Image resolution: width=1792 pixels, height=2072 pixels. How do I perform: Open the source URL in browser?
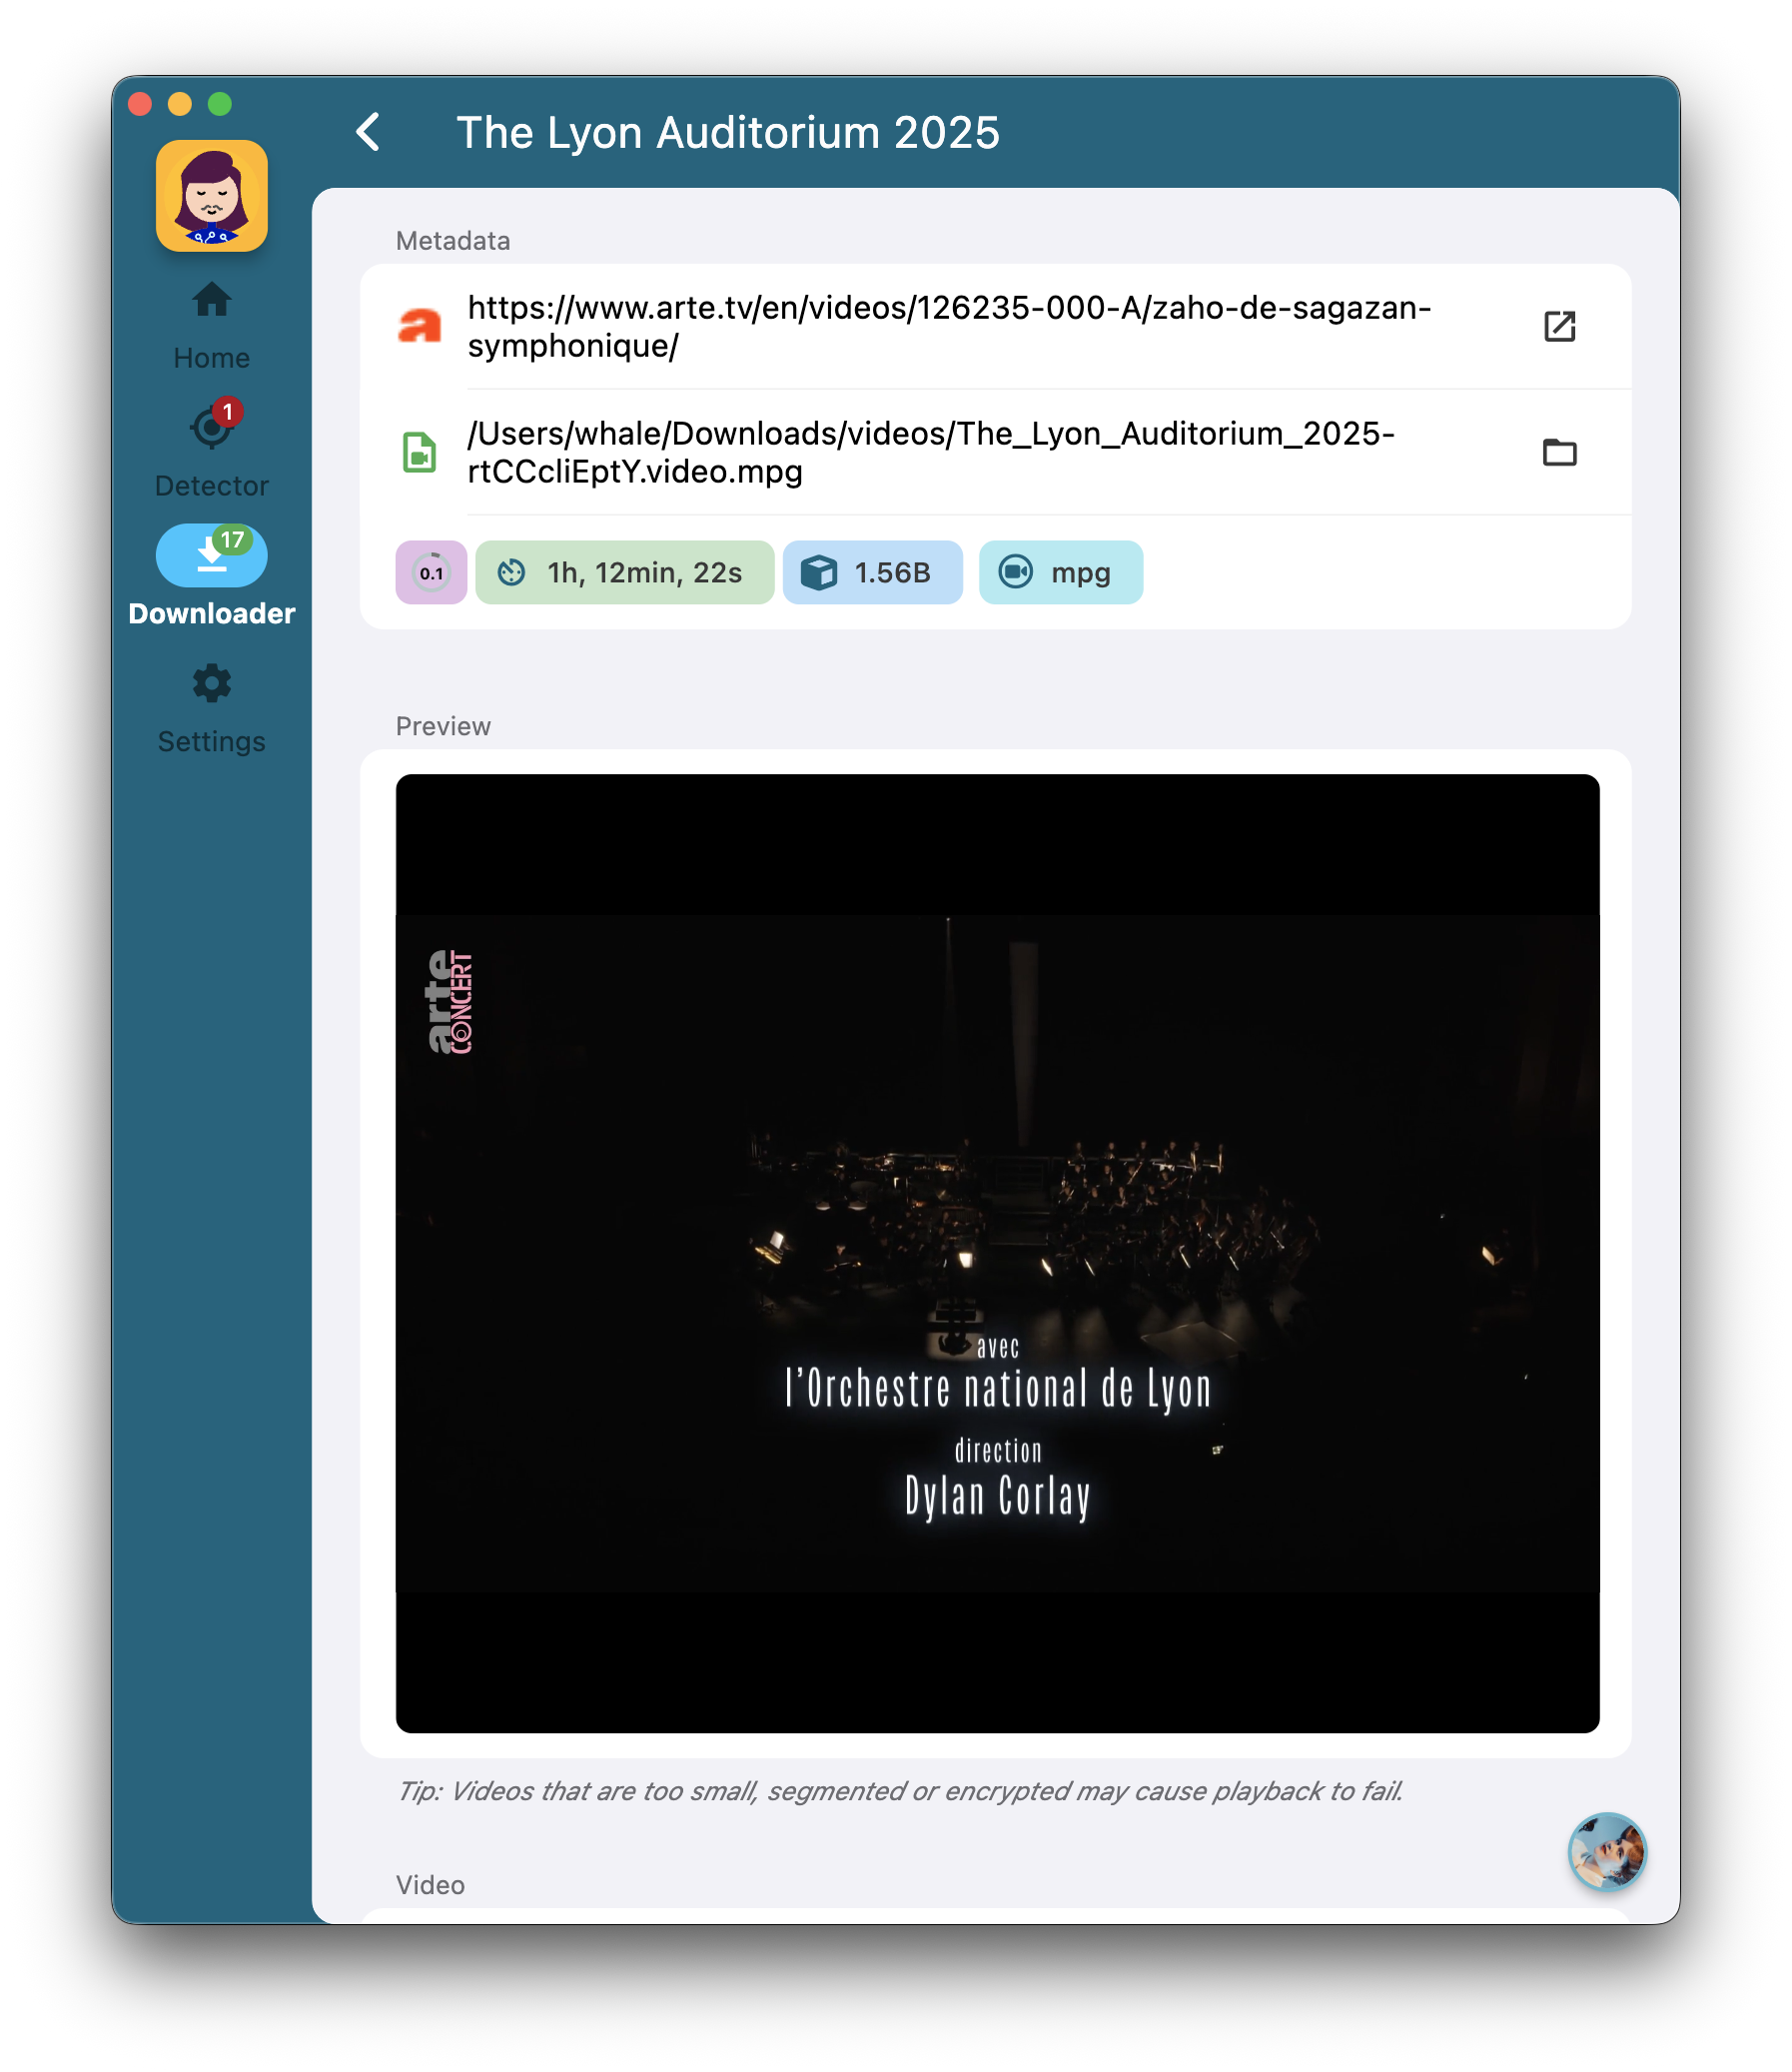click(x=1561, y=326)
